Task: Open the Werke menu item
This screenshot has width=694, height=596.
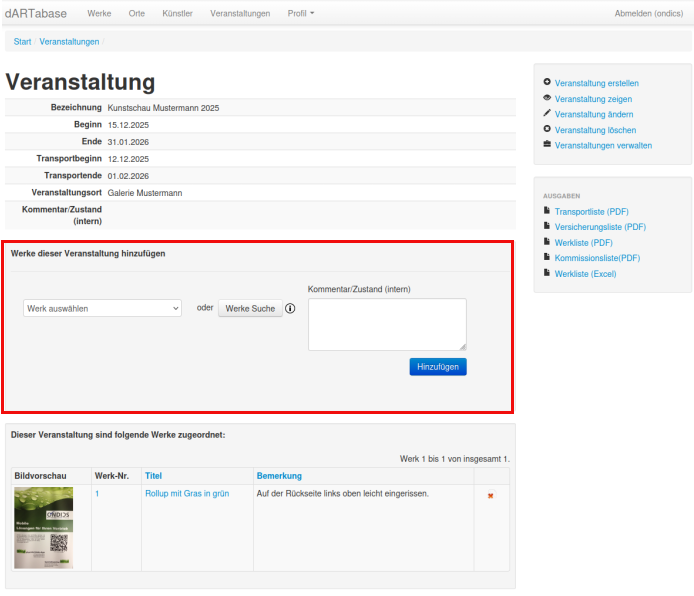Action: click(x=99, y=13)
